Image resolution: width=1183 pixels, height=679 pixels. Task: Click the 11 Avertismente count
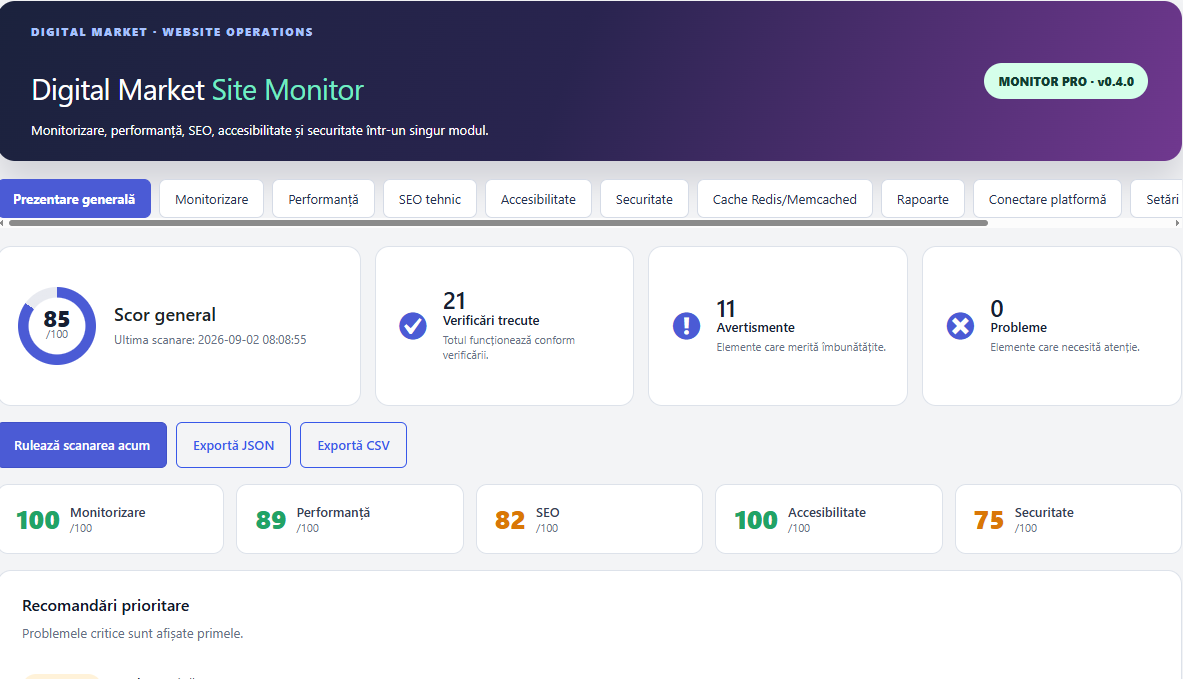tap(726, 309)
